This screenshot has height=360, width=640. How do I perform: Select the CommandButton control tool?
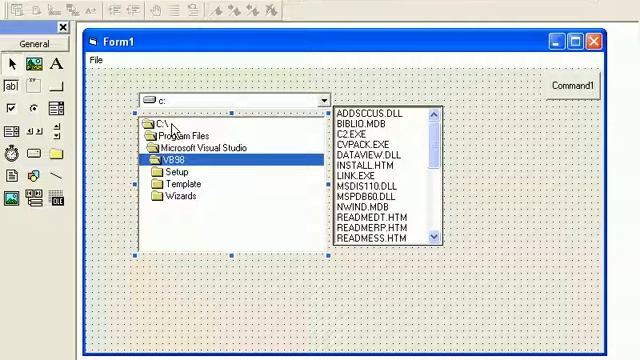point(56,86)
